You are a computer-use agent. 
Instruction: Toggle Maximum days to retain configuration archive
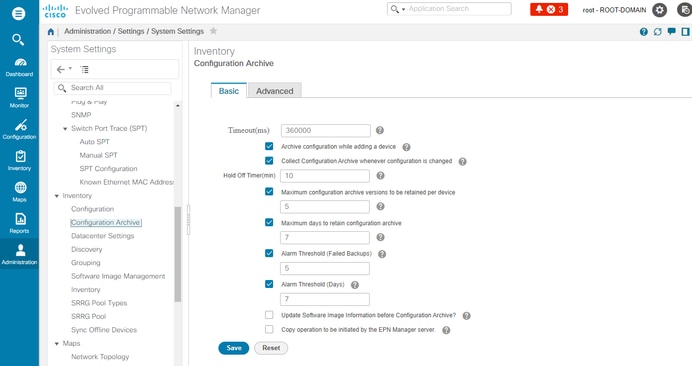pos(269,223)
